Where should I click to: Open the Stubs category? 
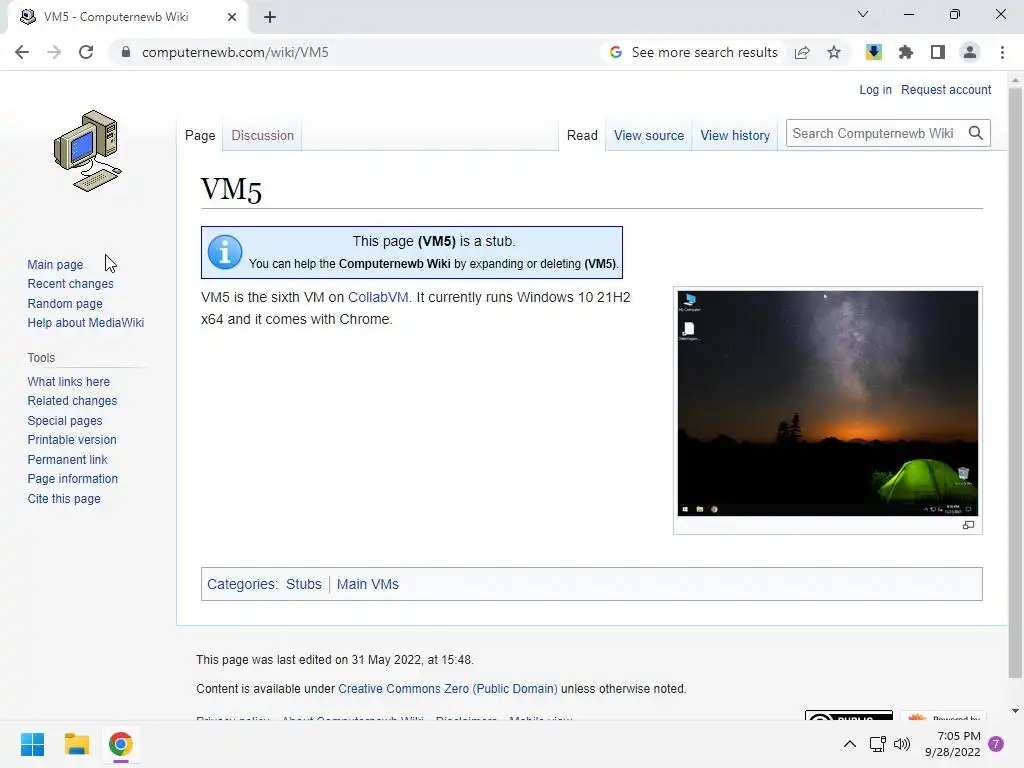coord(304,584)
